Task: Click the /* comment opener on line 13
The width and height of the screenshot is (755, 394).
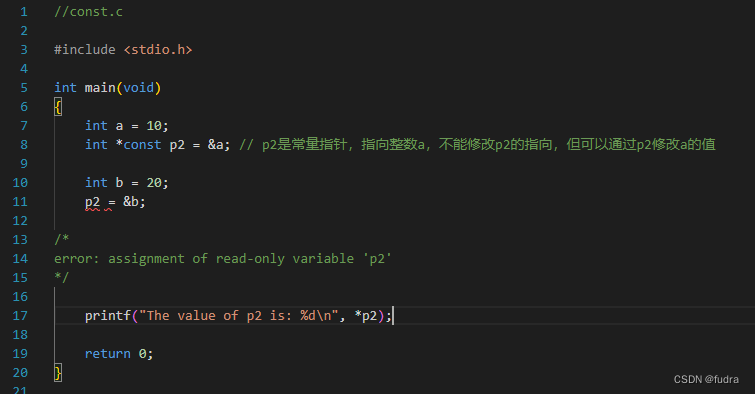Action: pos(62,239)
